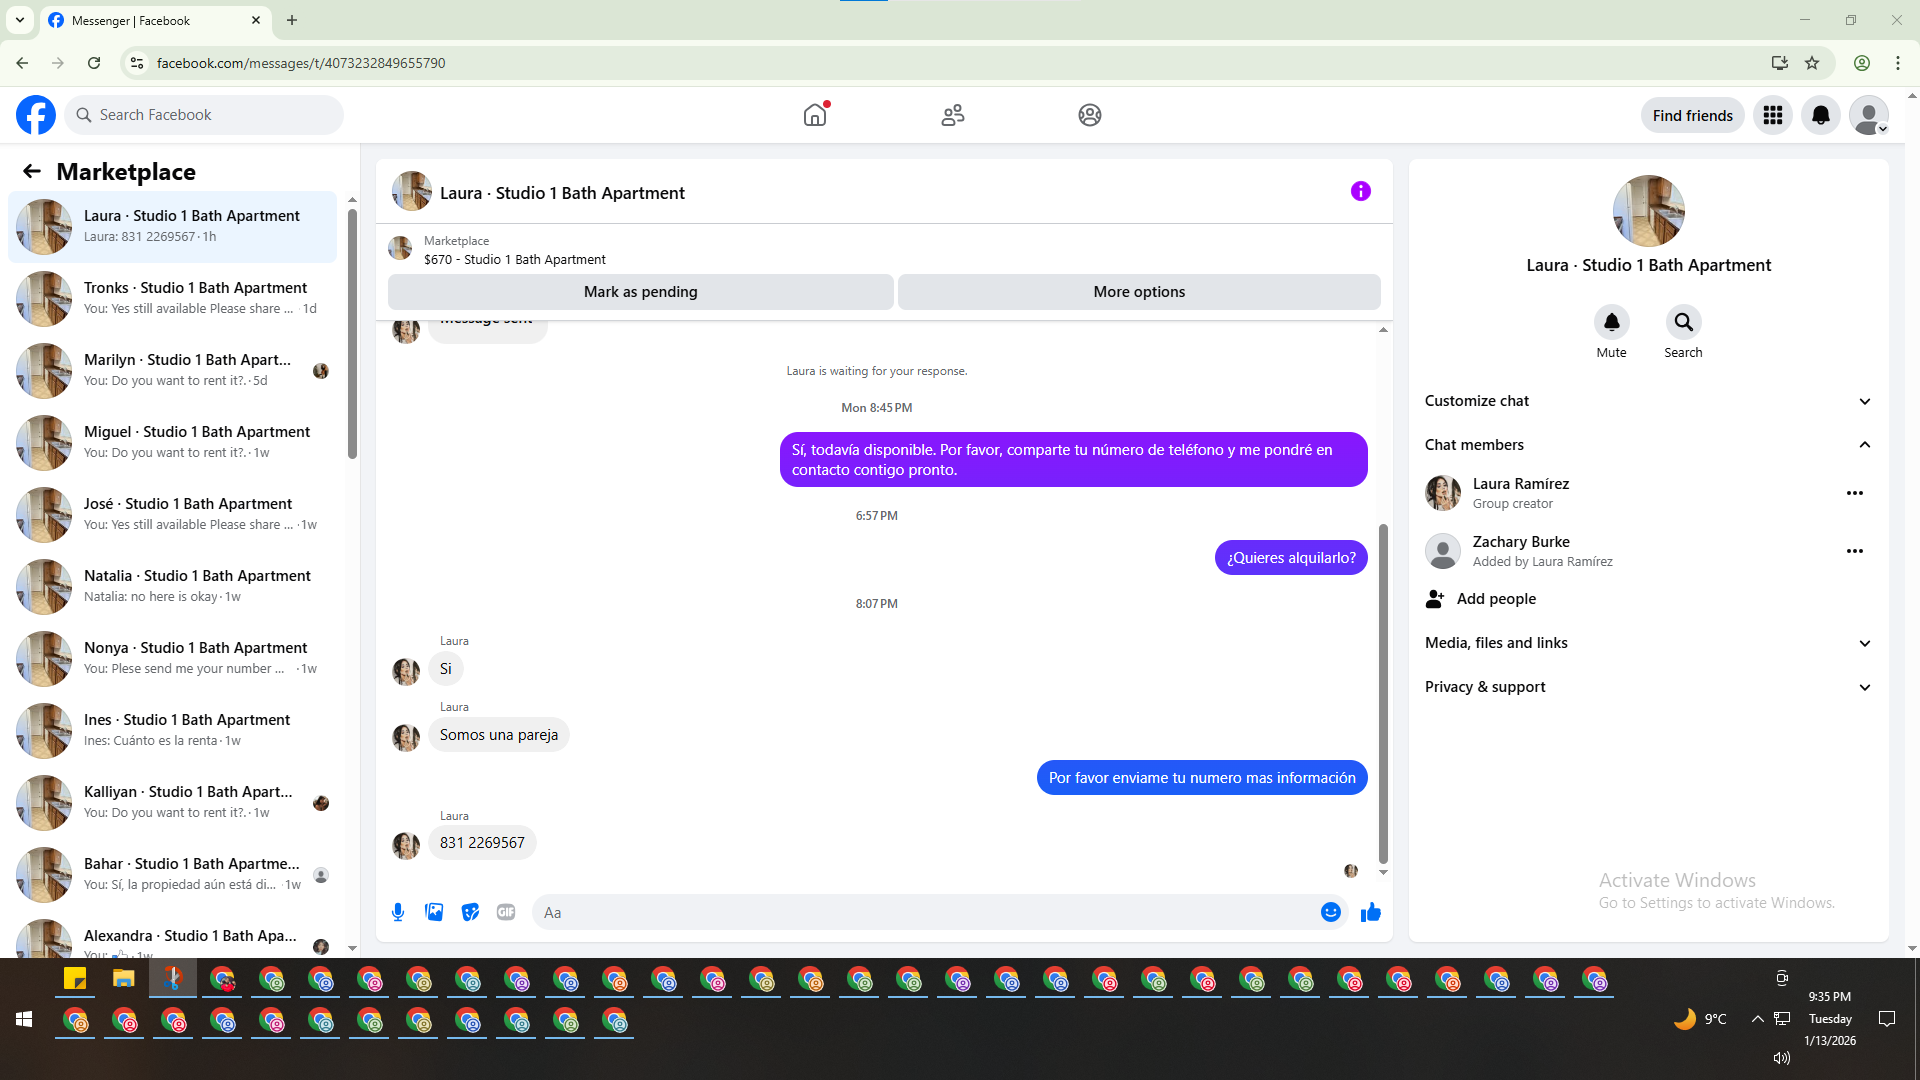Image resolution: width=1920 pixels, height=1080 pixels.
Task: Mute this chat with the bell
Action: (1611, 323)
